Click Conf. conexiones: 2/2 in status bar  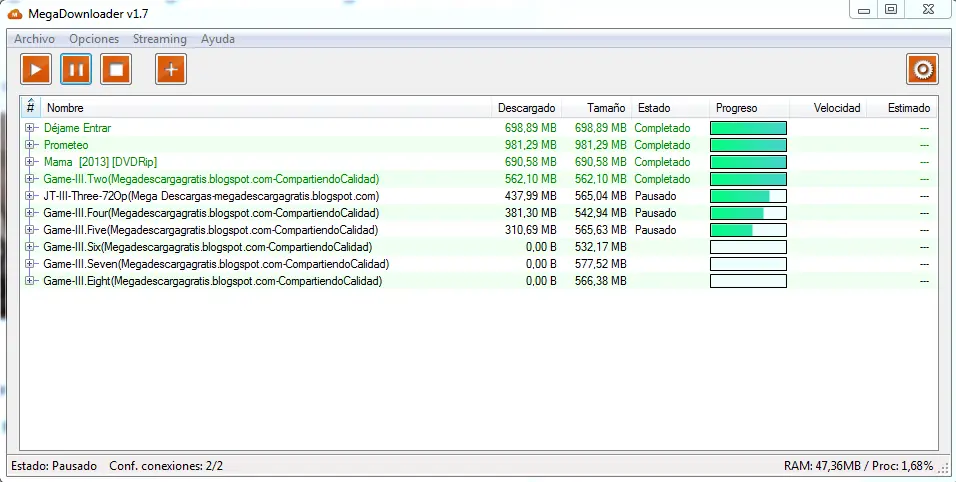166,466
